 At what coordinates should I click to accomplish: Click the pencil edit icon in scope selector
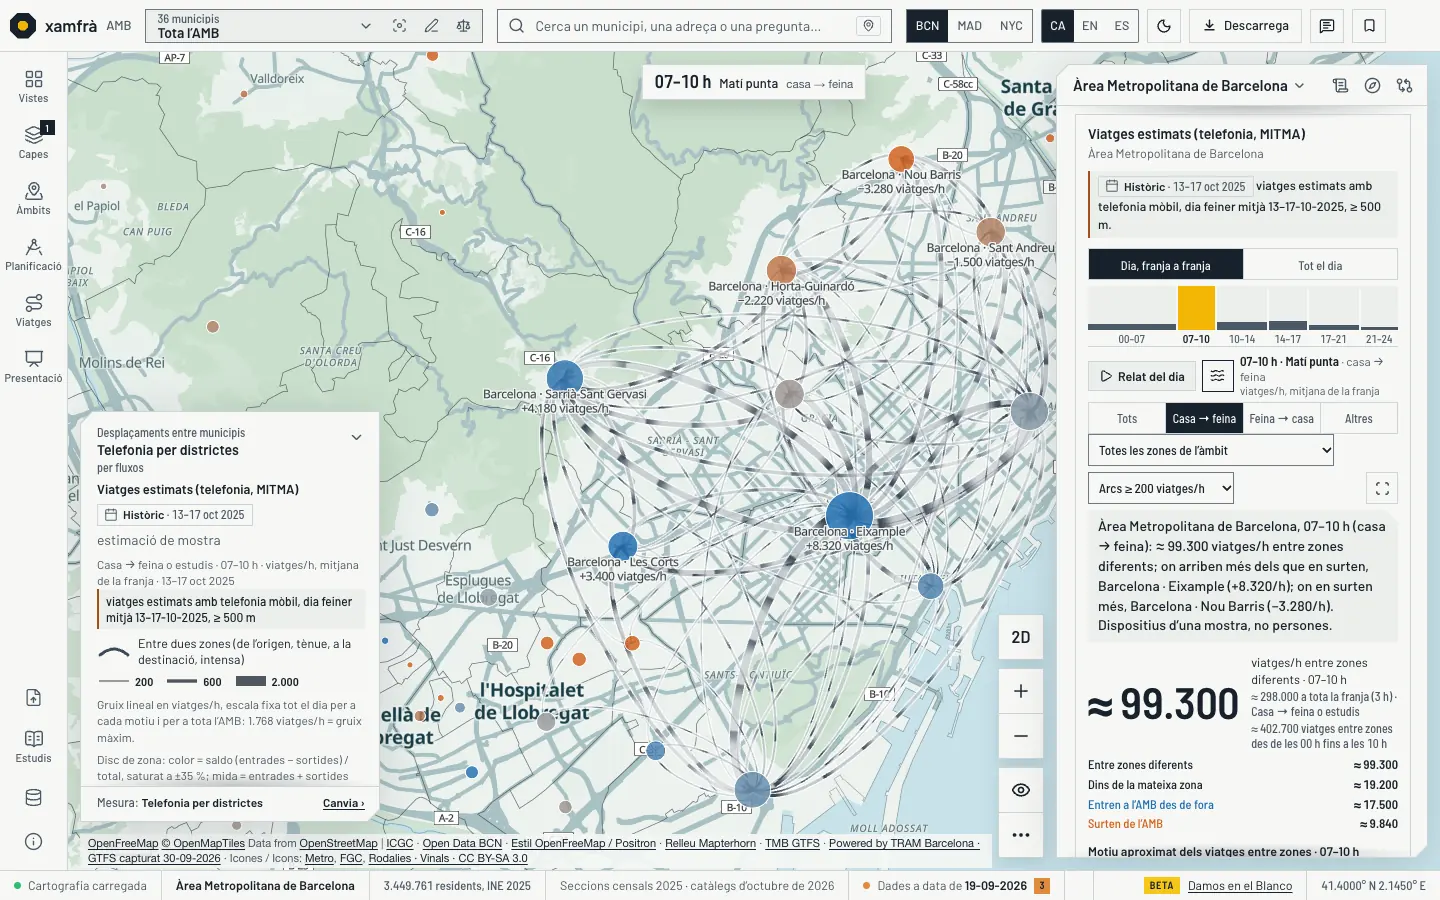pyautogui.click(x=431, y=26)
